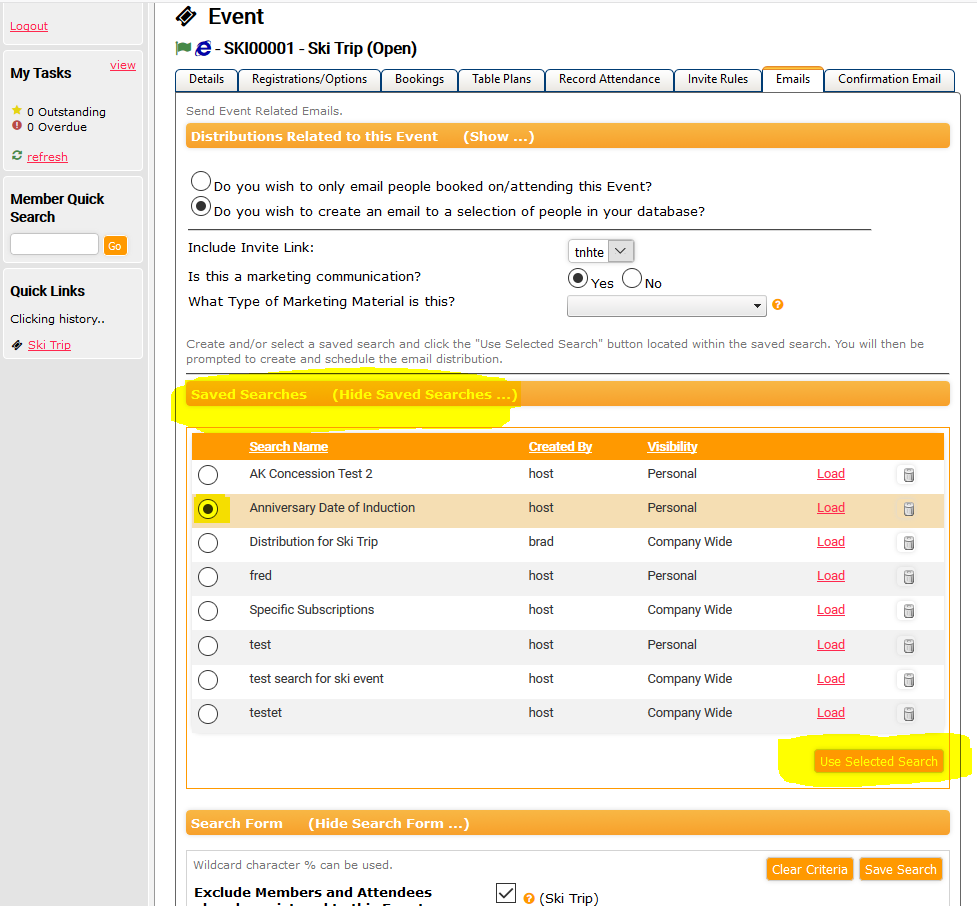The height and width of the screenshot is (906, 977).
Task: Click help icon beside Marketing Material dropdown
Action: (x=777, y=305)
